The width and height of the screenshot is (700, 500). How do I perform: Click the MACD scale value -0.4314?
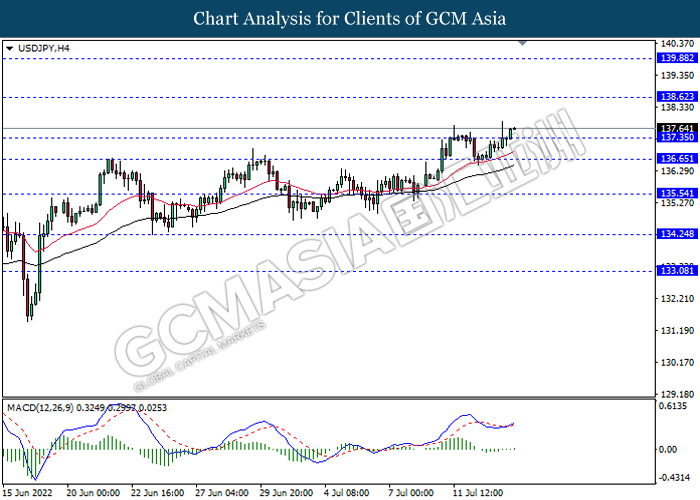coord(673,478)
